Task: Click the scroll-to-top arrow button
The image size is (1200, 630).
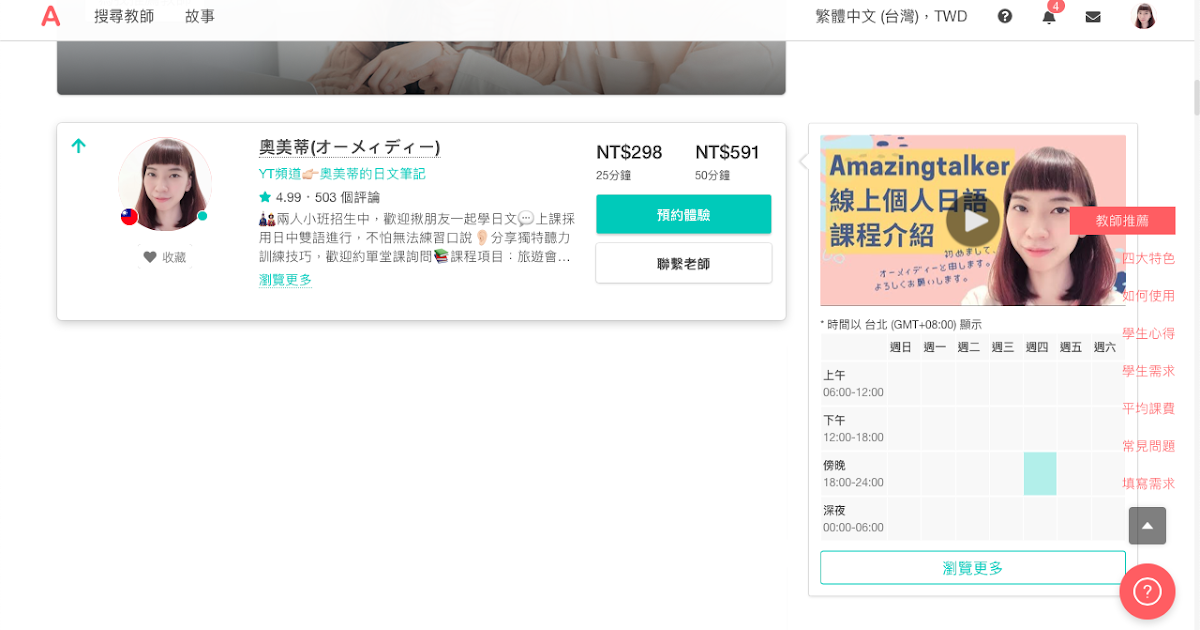Action: tap(1147, 525)
